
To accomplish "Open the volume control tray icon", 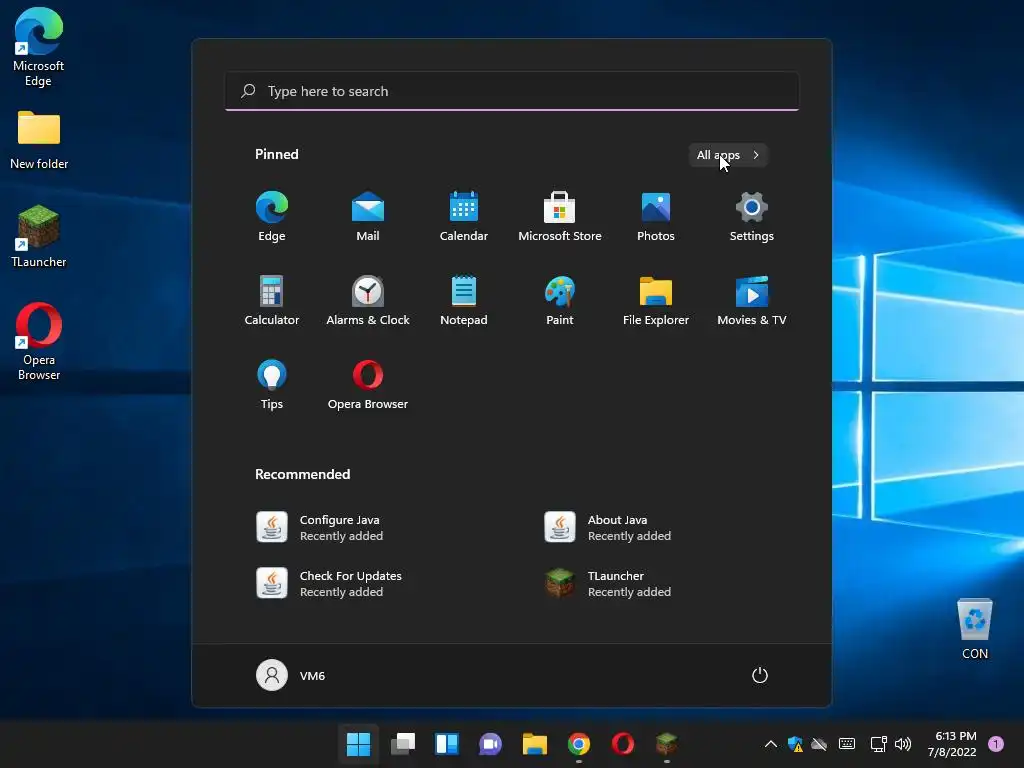I will click(x=903, y=744).
